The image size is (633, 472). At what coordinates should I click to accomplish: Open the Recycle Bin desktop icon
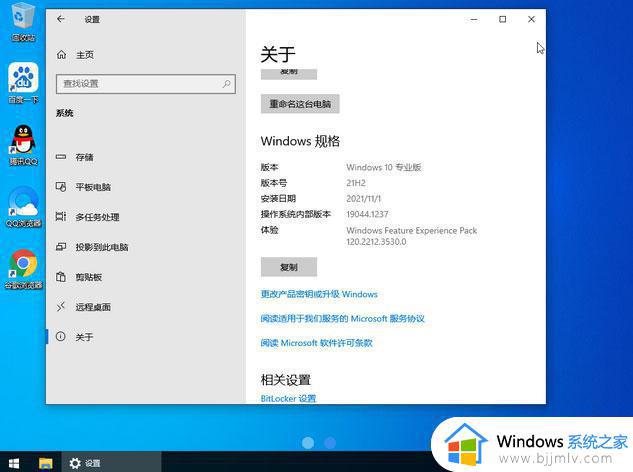point(23,22)
